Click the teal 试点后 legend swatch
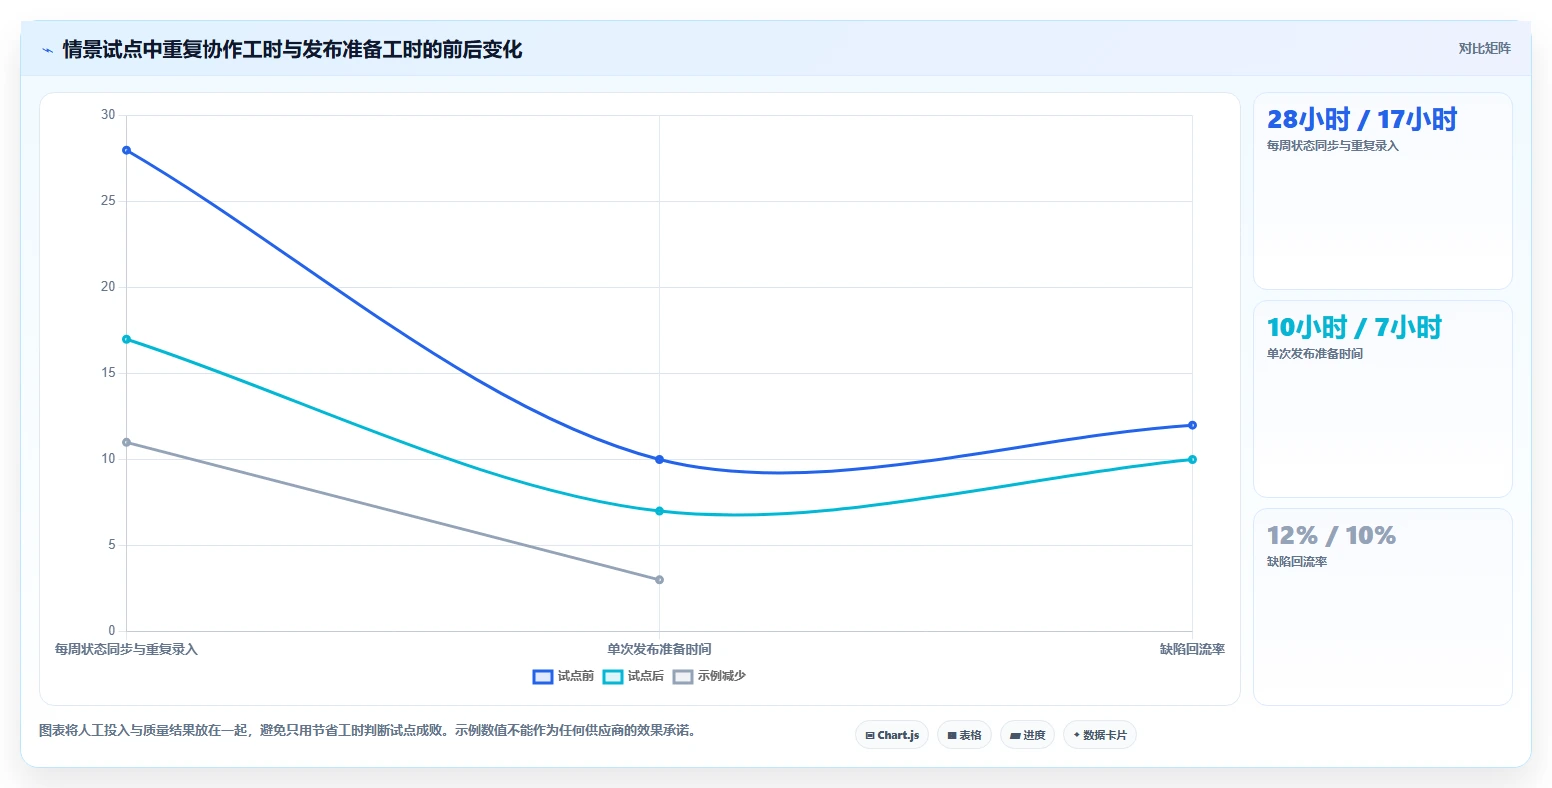This screenshot has width=1552, height=788. pos(613,677)
